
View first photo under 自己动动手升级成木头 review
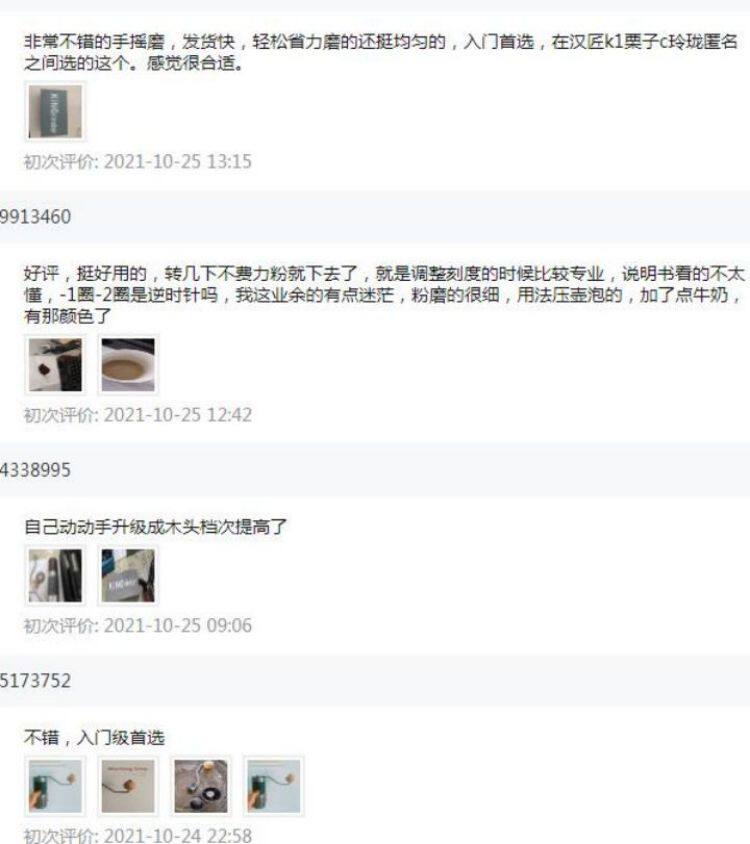(55, 575)
